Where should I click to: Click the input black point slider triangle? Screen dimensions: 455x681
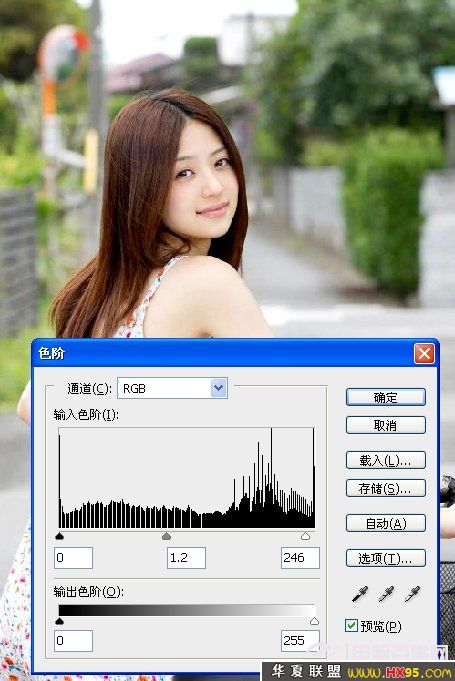59,536
